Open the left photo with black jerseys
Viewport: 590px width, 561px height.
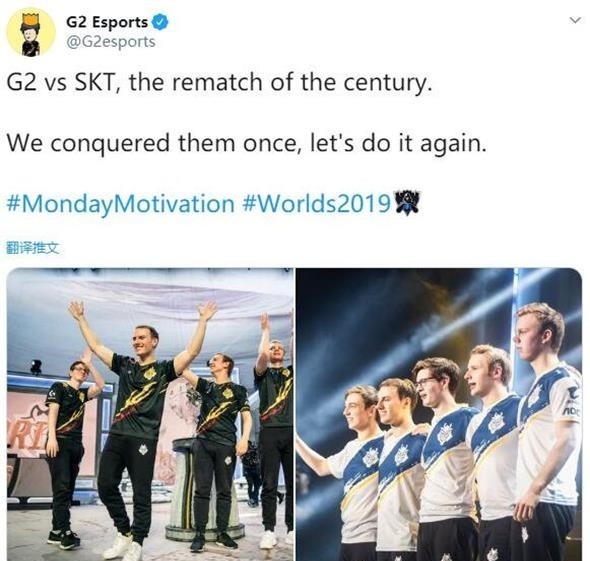click(150, 414)
